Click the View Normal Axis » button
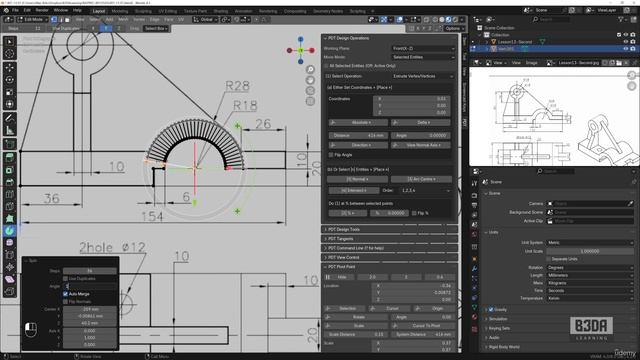Viewport: 640px width, 360px height. click(x=420, y=145)
